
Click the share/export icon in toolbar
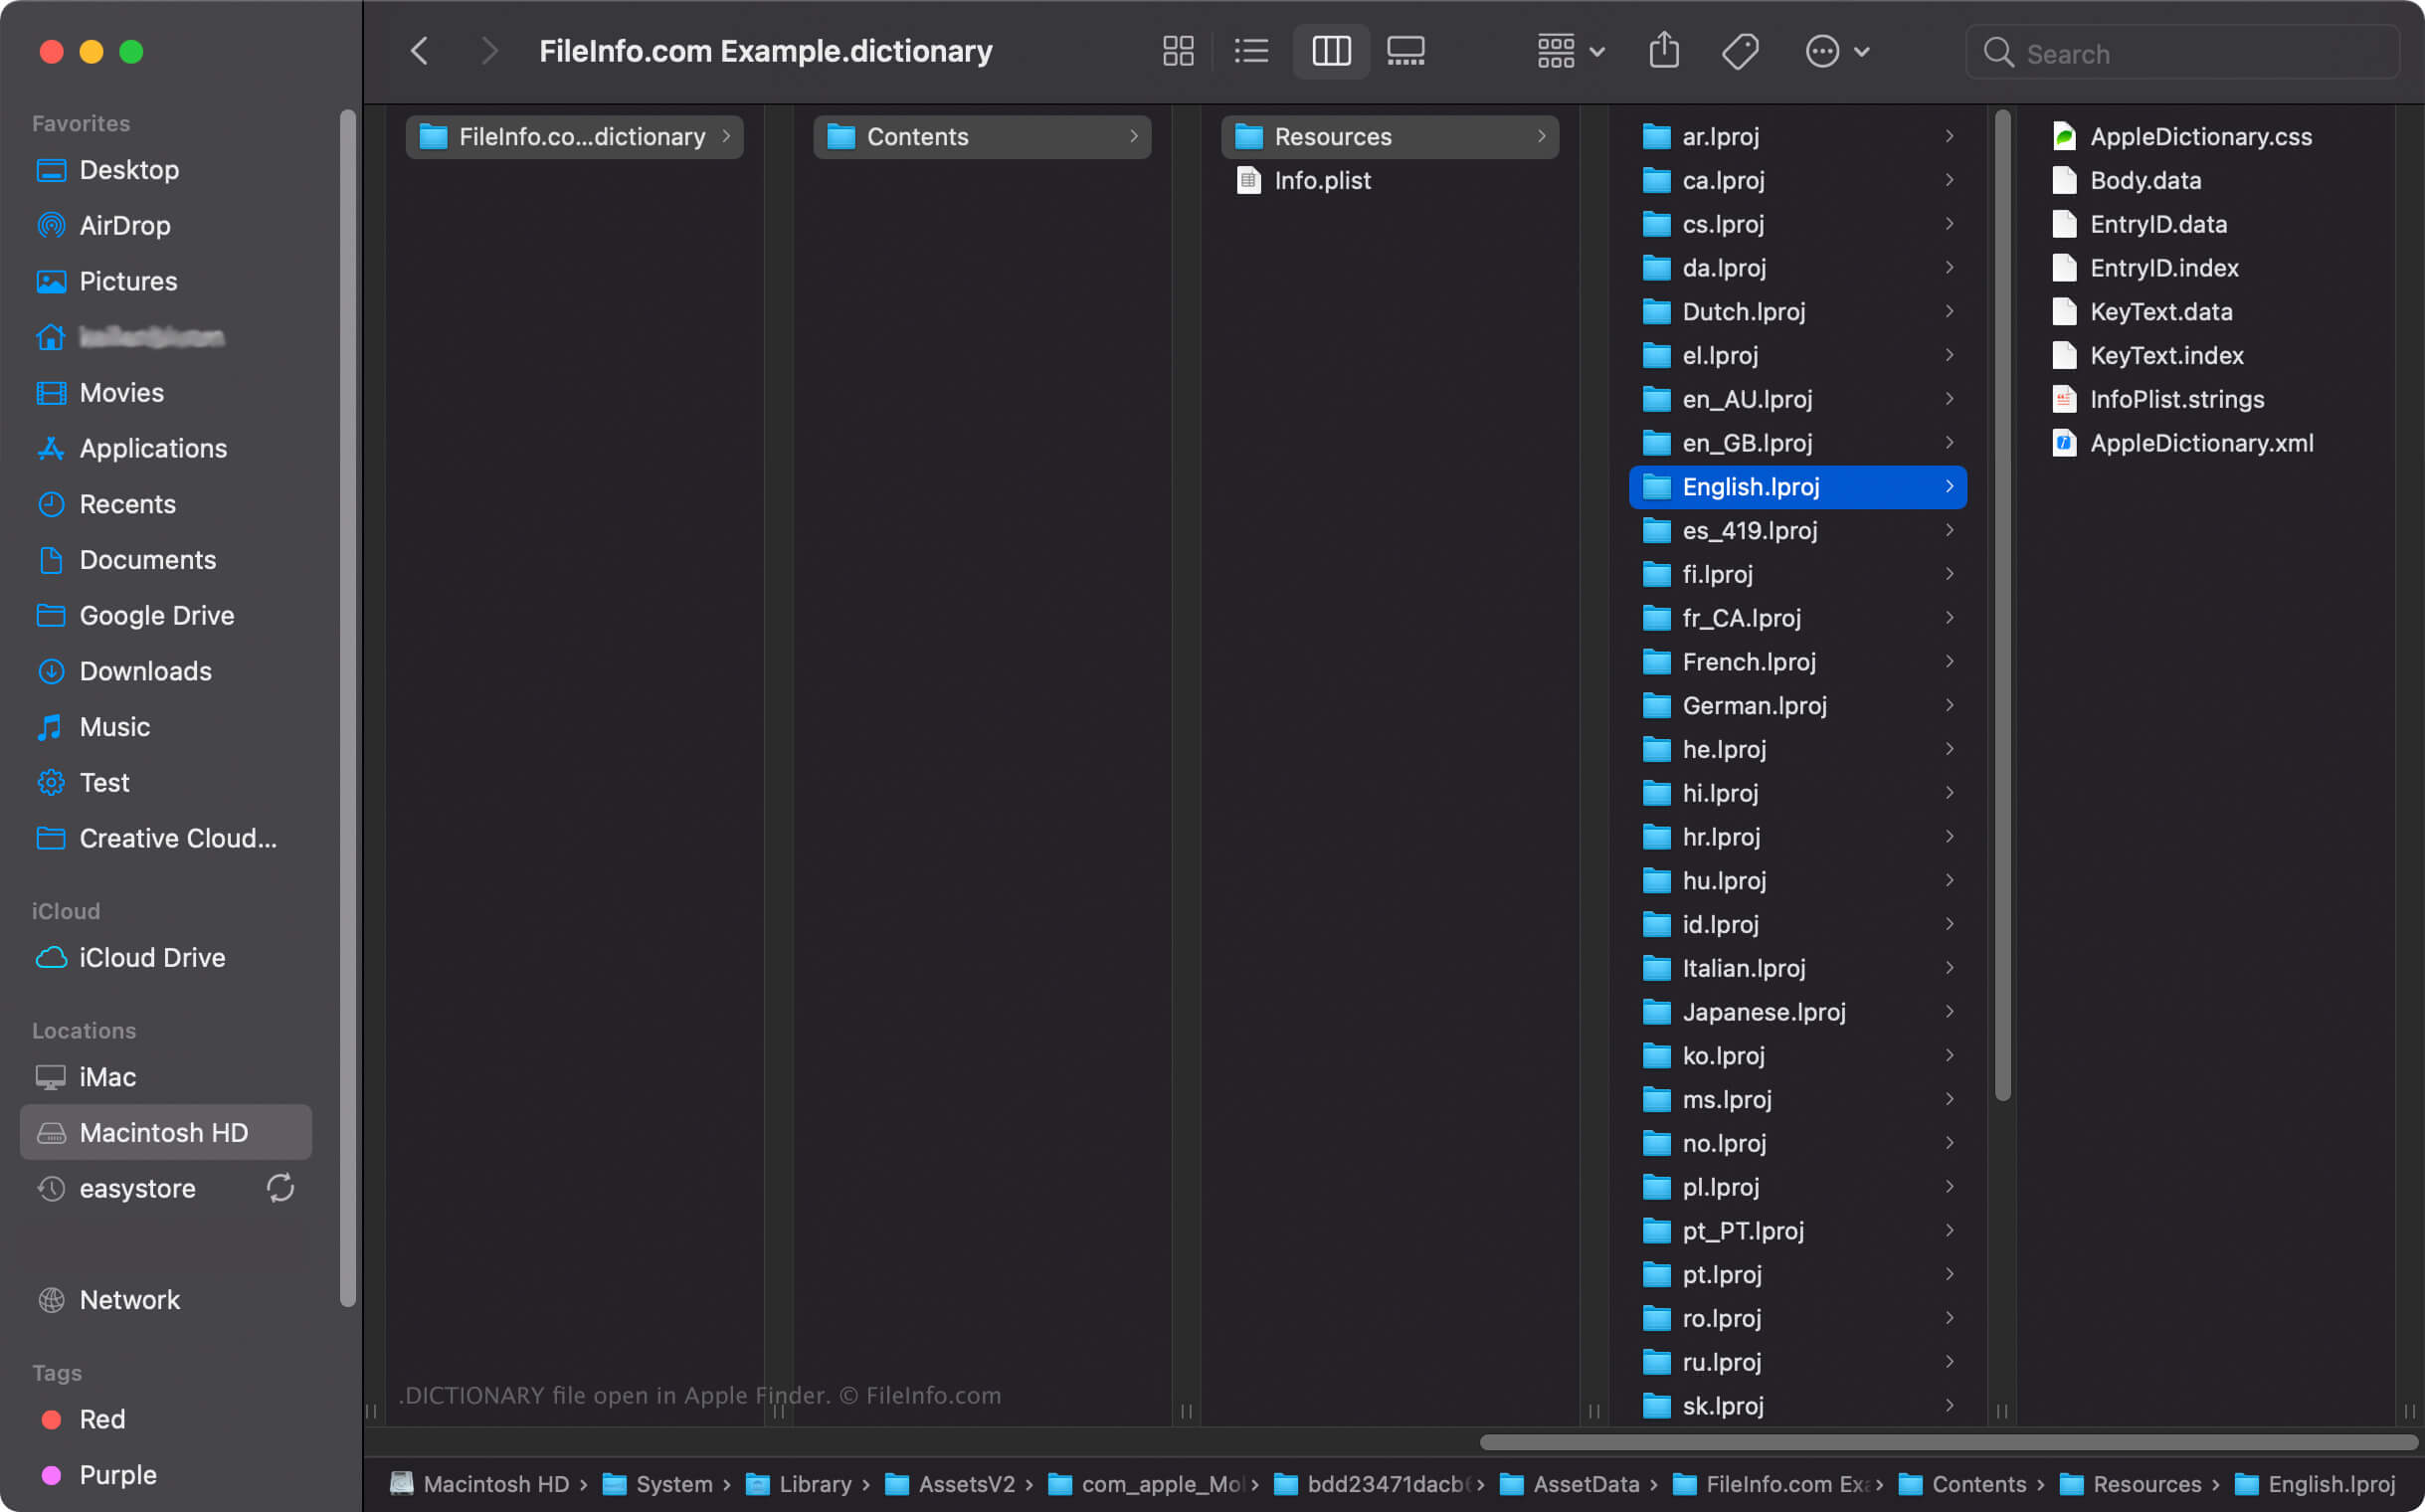coord(1662,51)
